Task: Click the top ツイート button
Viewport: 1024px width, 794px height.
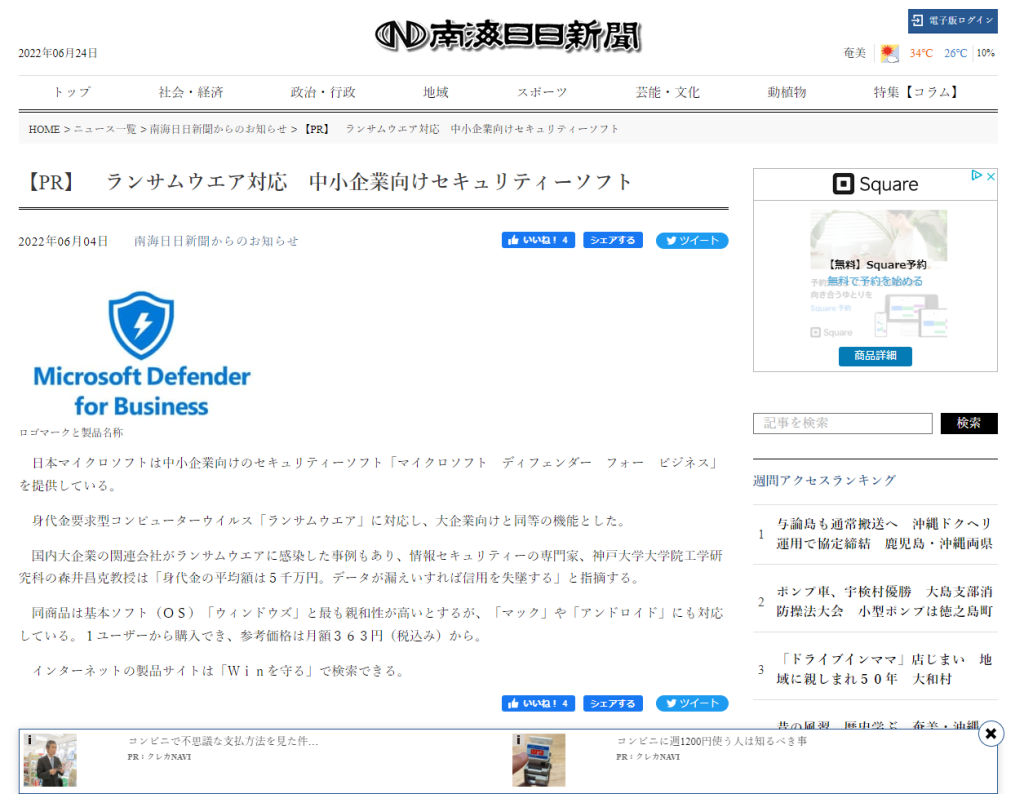Action: [x=692, y=240]
